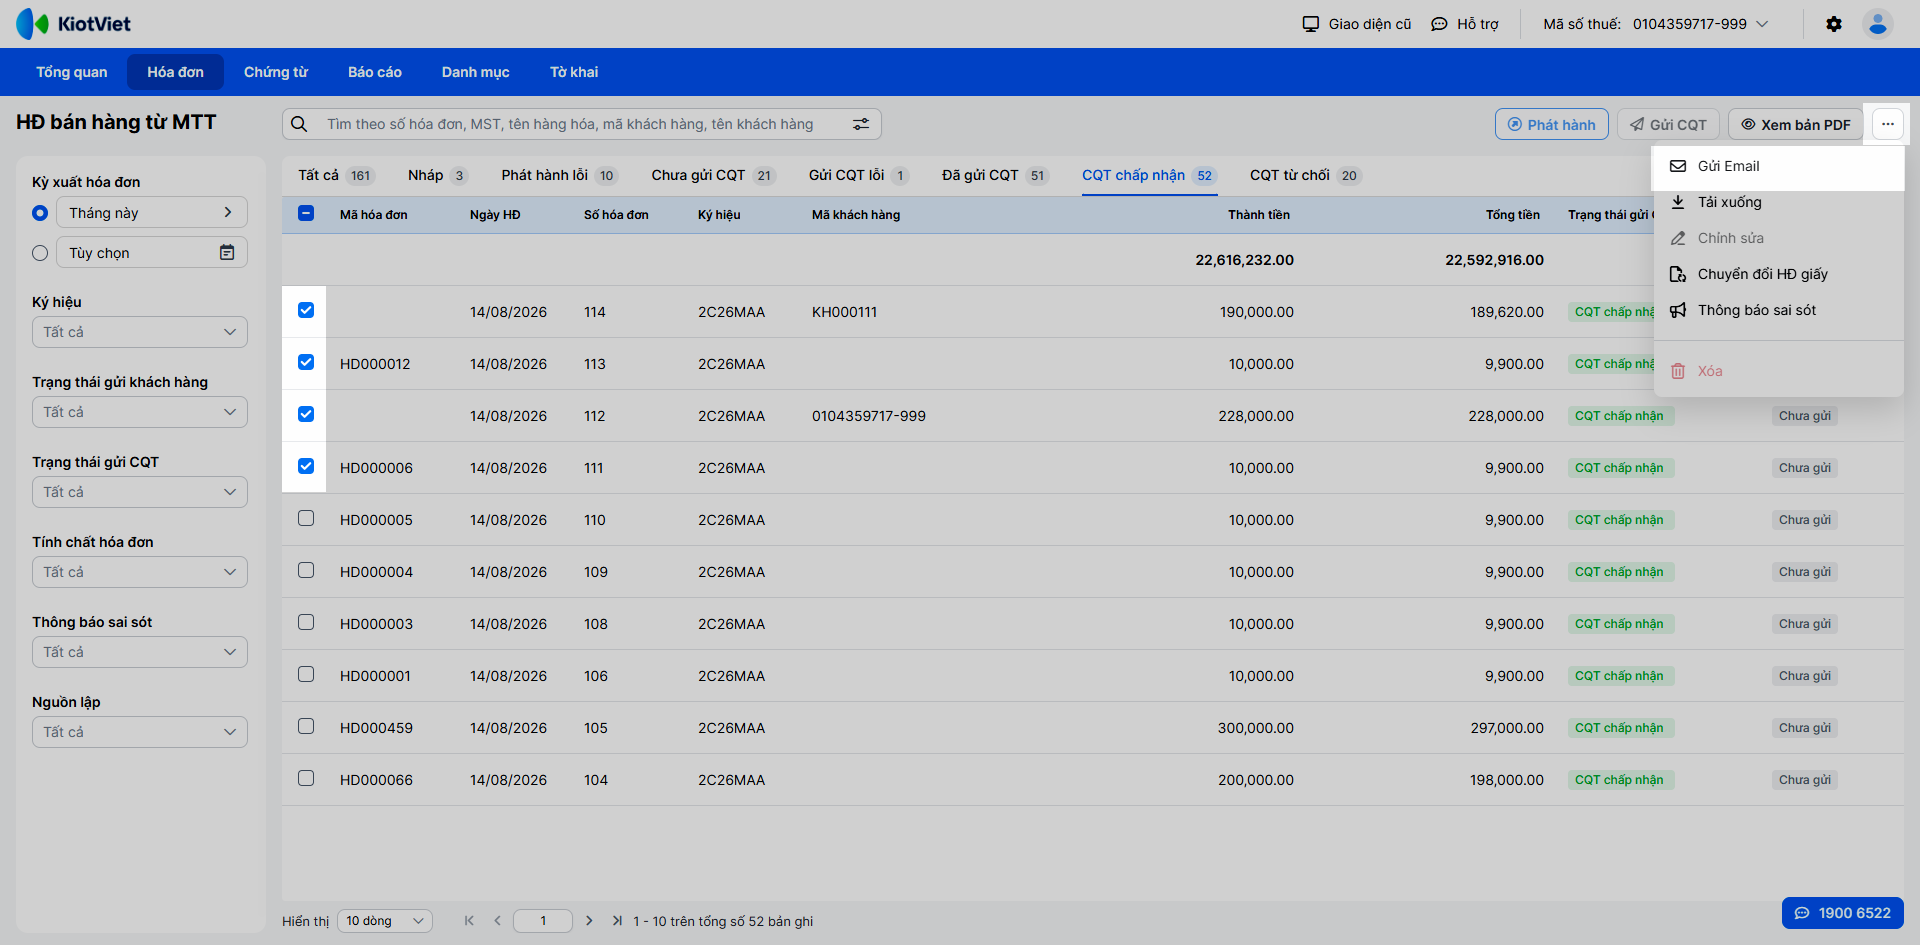Open the Trạng thái gửi khách hàng dropdown
The width and height of the screenshot is (1920, 945).
140,412
